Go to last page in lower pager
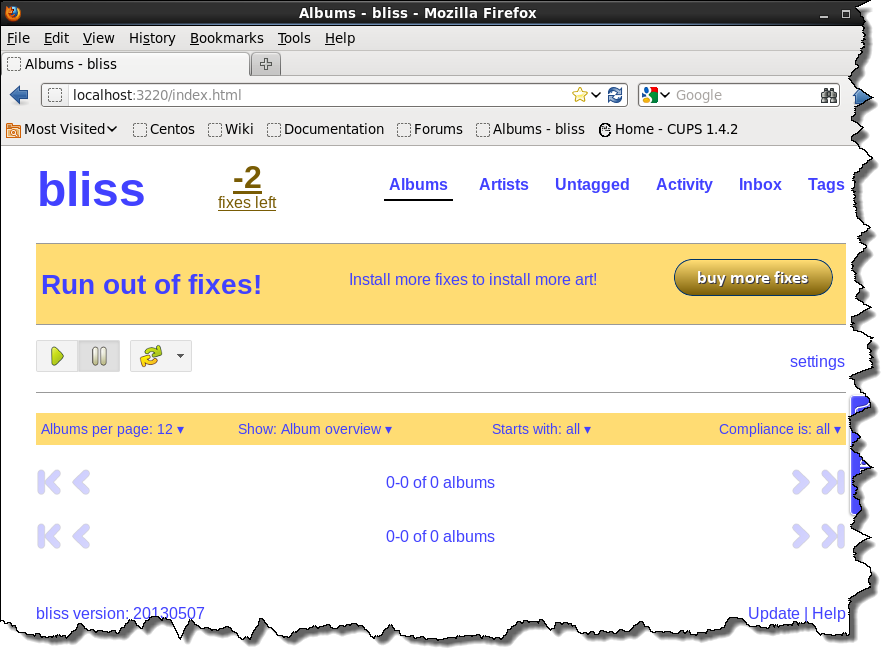 click(x=833, y=536)
